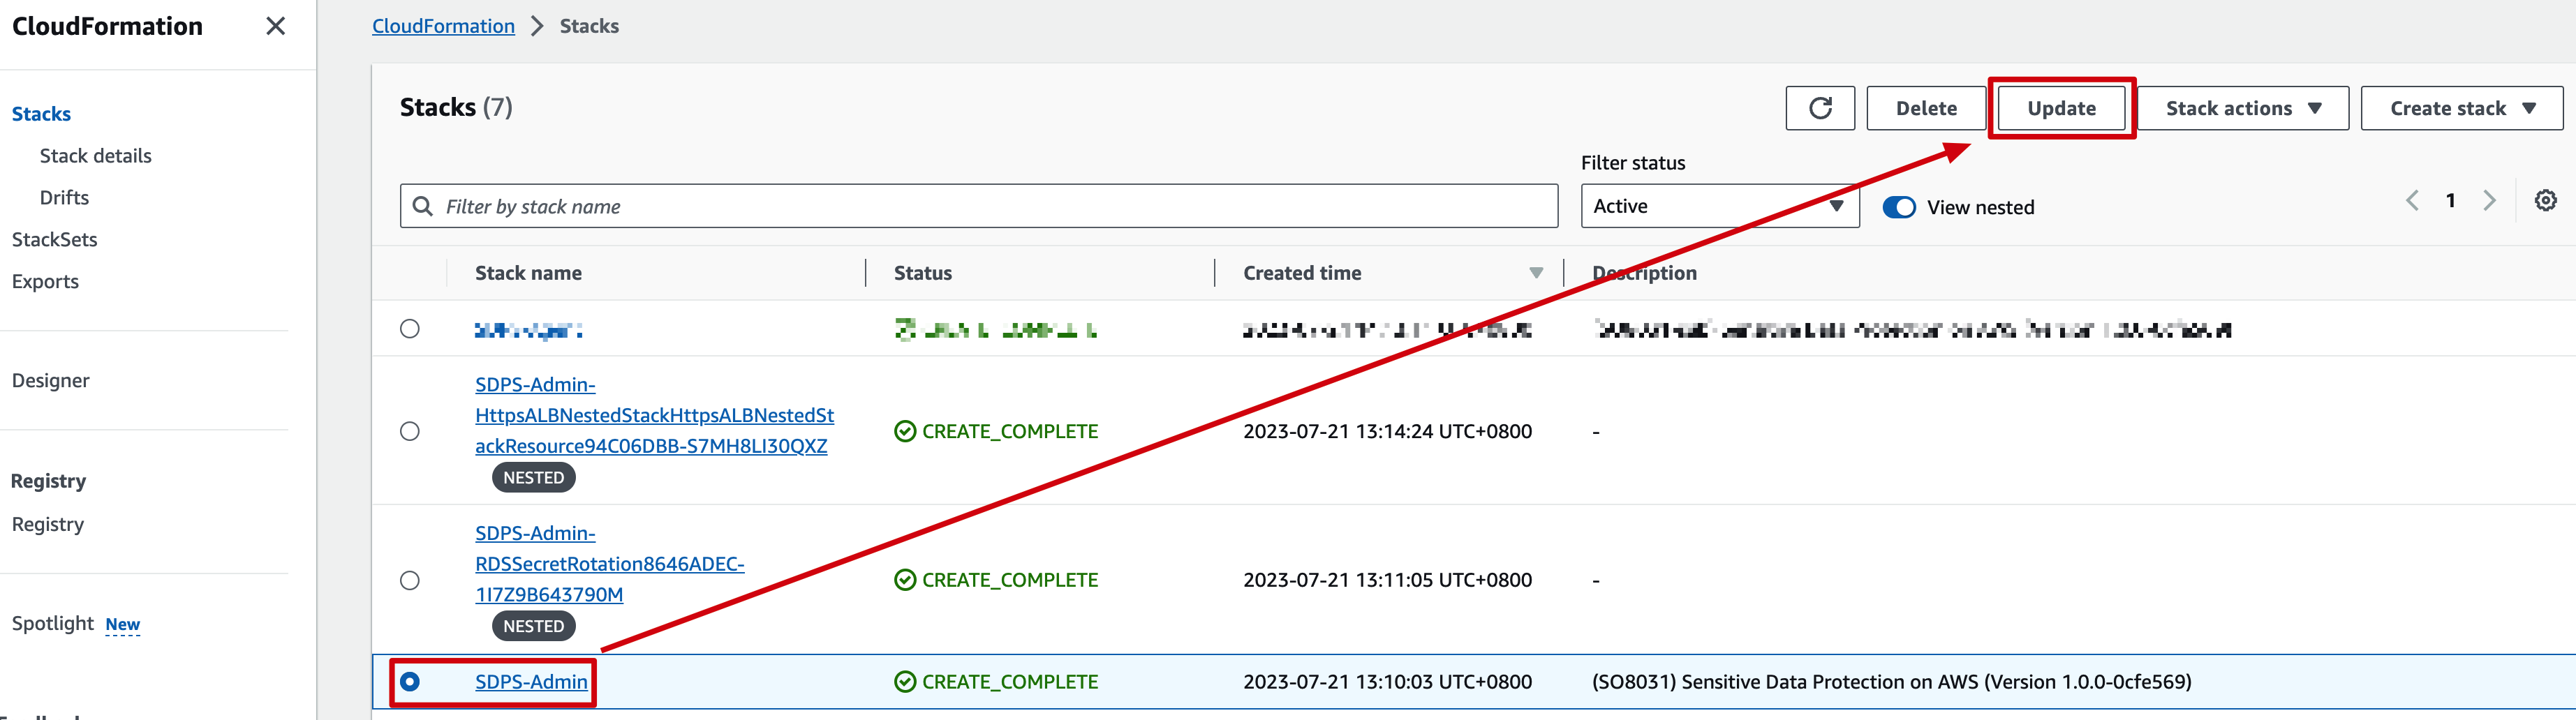Focus the Filter by stack name field
Screen dimensions: 2576x720
coord(979,206)
